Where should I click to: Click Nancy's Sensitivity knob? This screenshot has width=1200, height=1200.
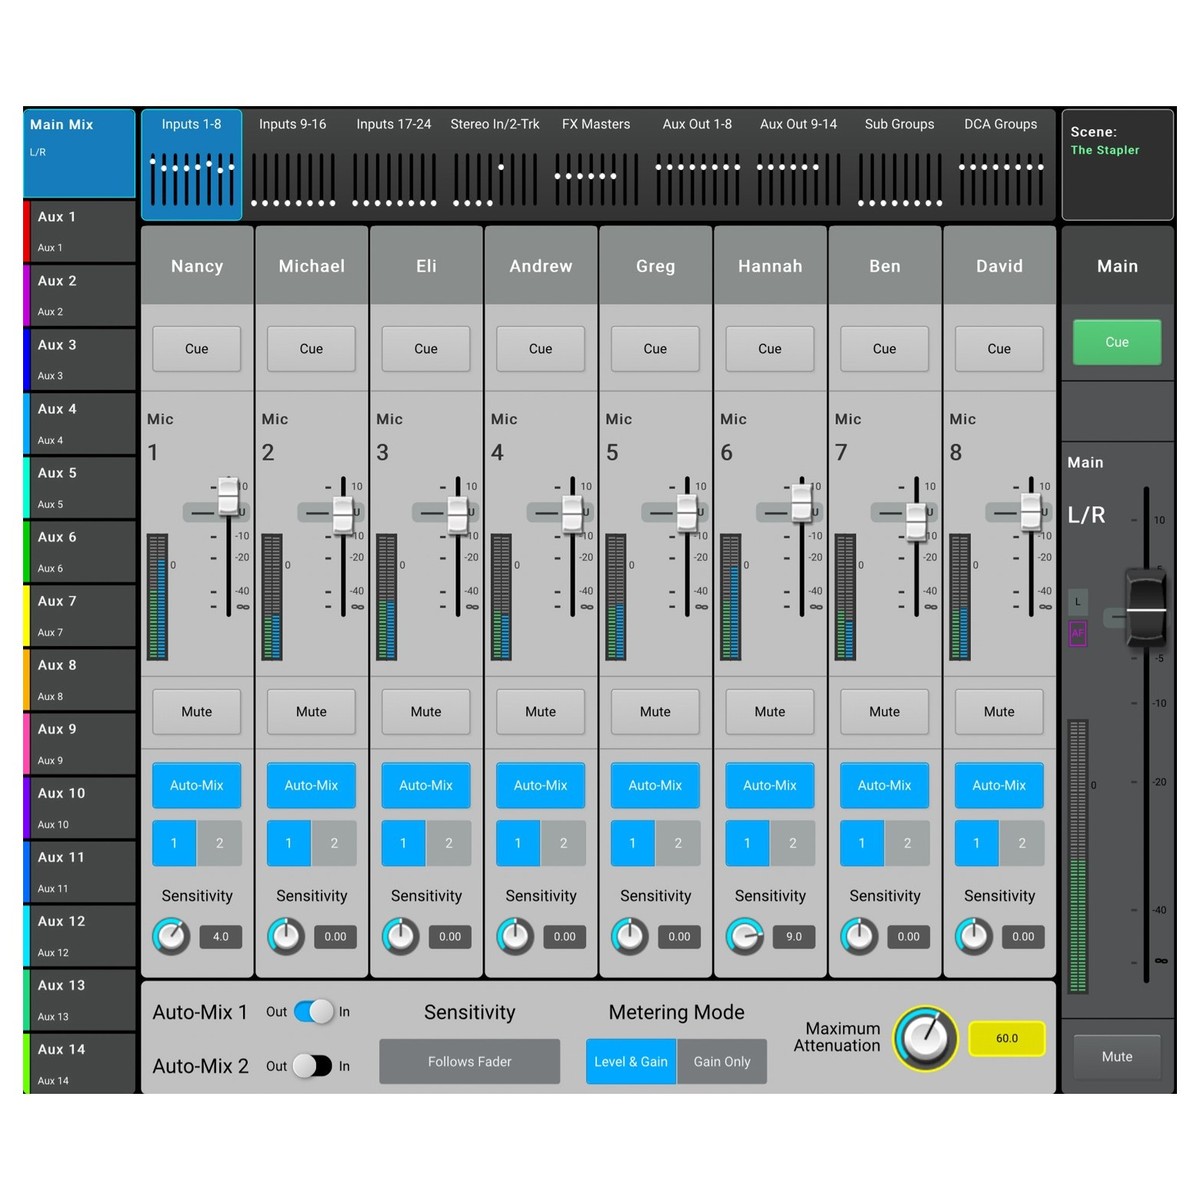tap(171, 937)
